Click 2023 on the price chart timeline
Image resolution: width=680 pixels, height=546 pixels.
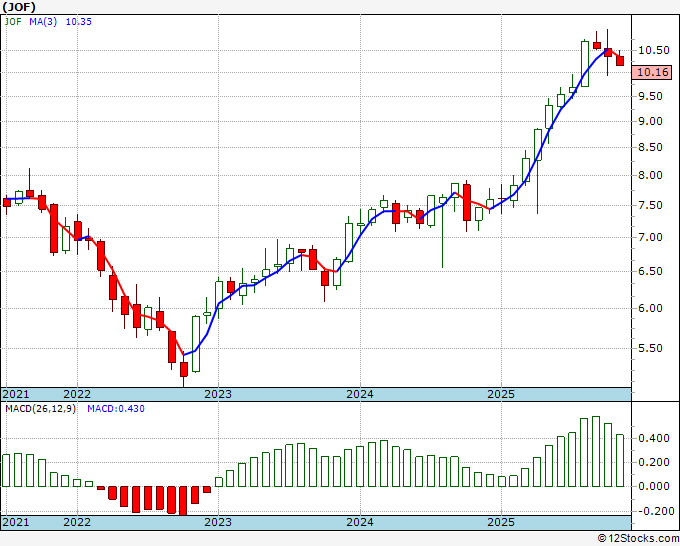(x=218, y=394)
